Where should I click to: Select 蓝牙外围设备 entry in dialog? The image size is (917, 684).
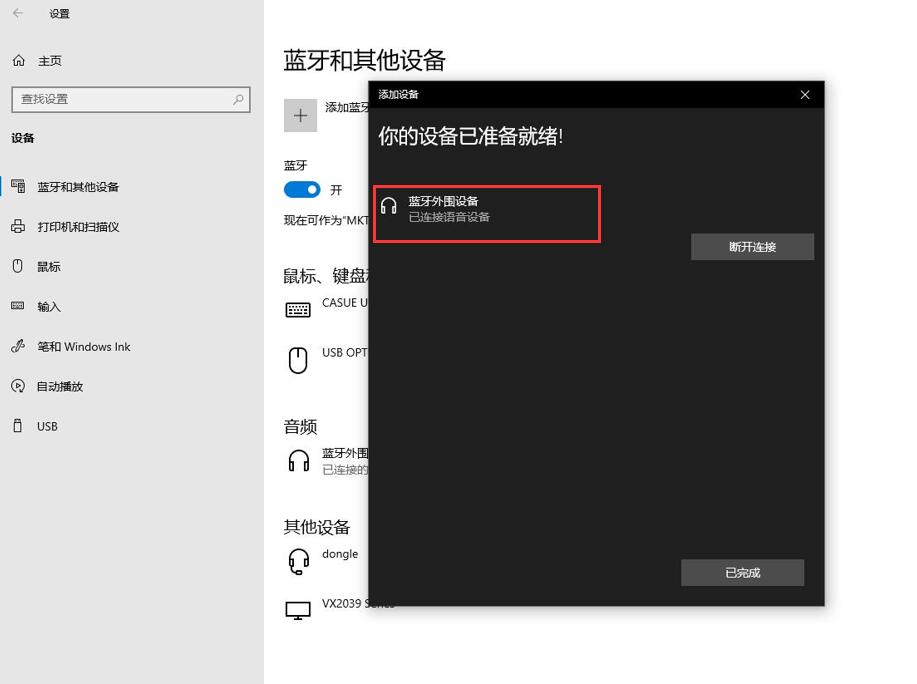click(x=487, y=213)
